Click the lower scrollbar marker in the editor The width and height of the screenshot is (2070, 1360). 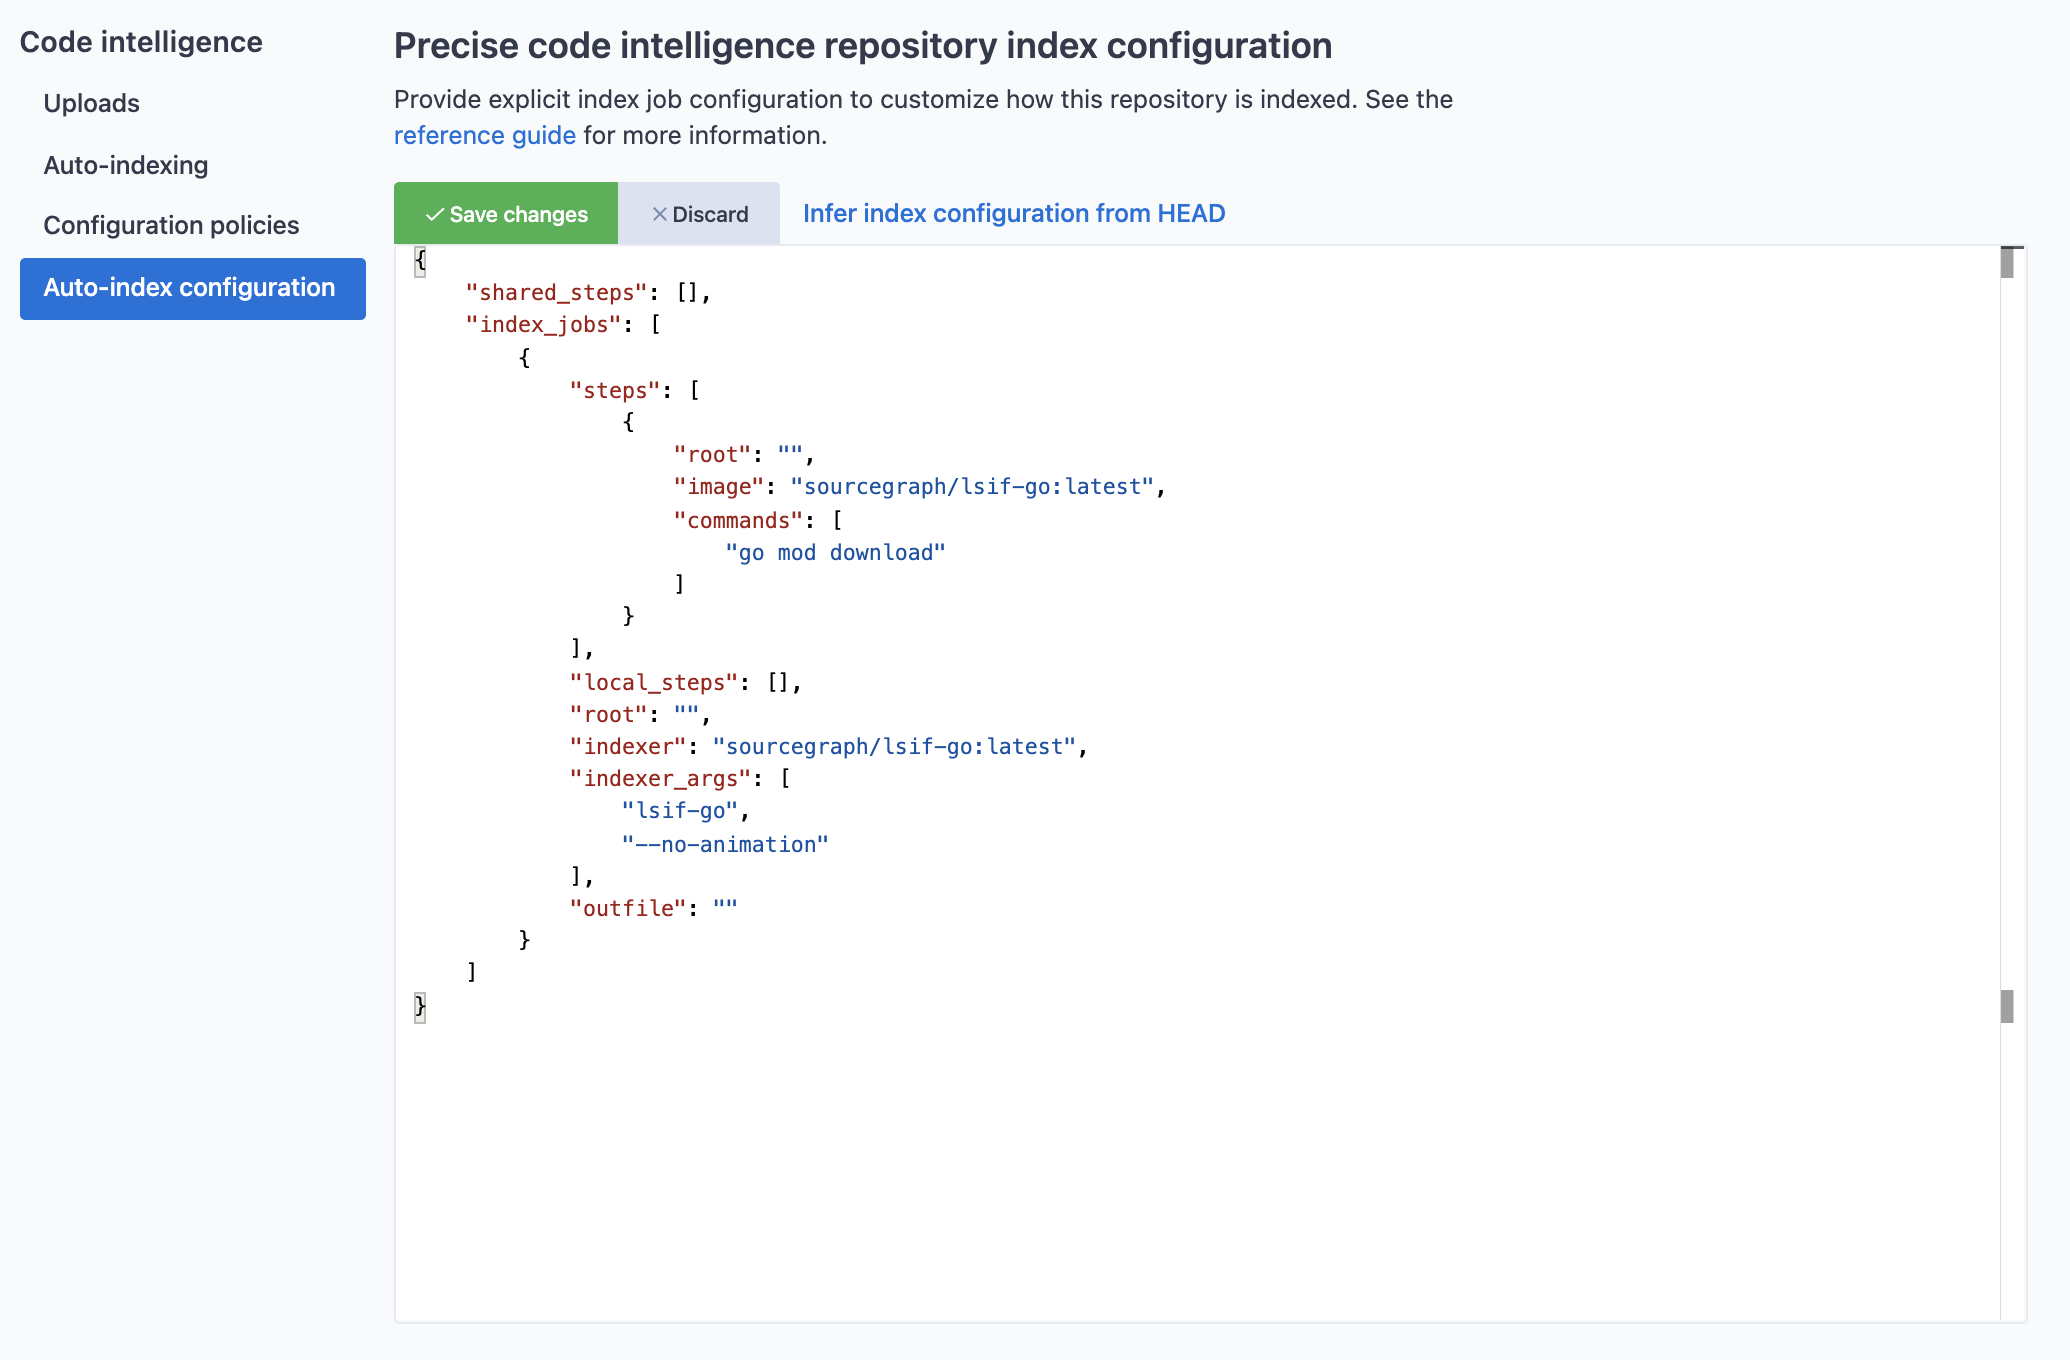(2006, 1006)
